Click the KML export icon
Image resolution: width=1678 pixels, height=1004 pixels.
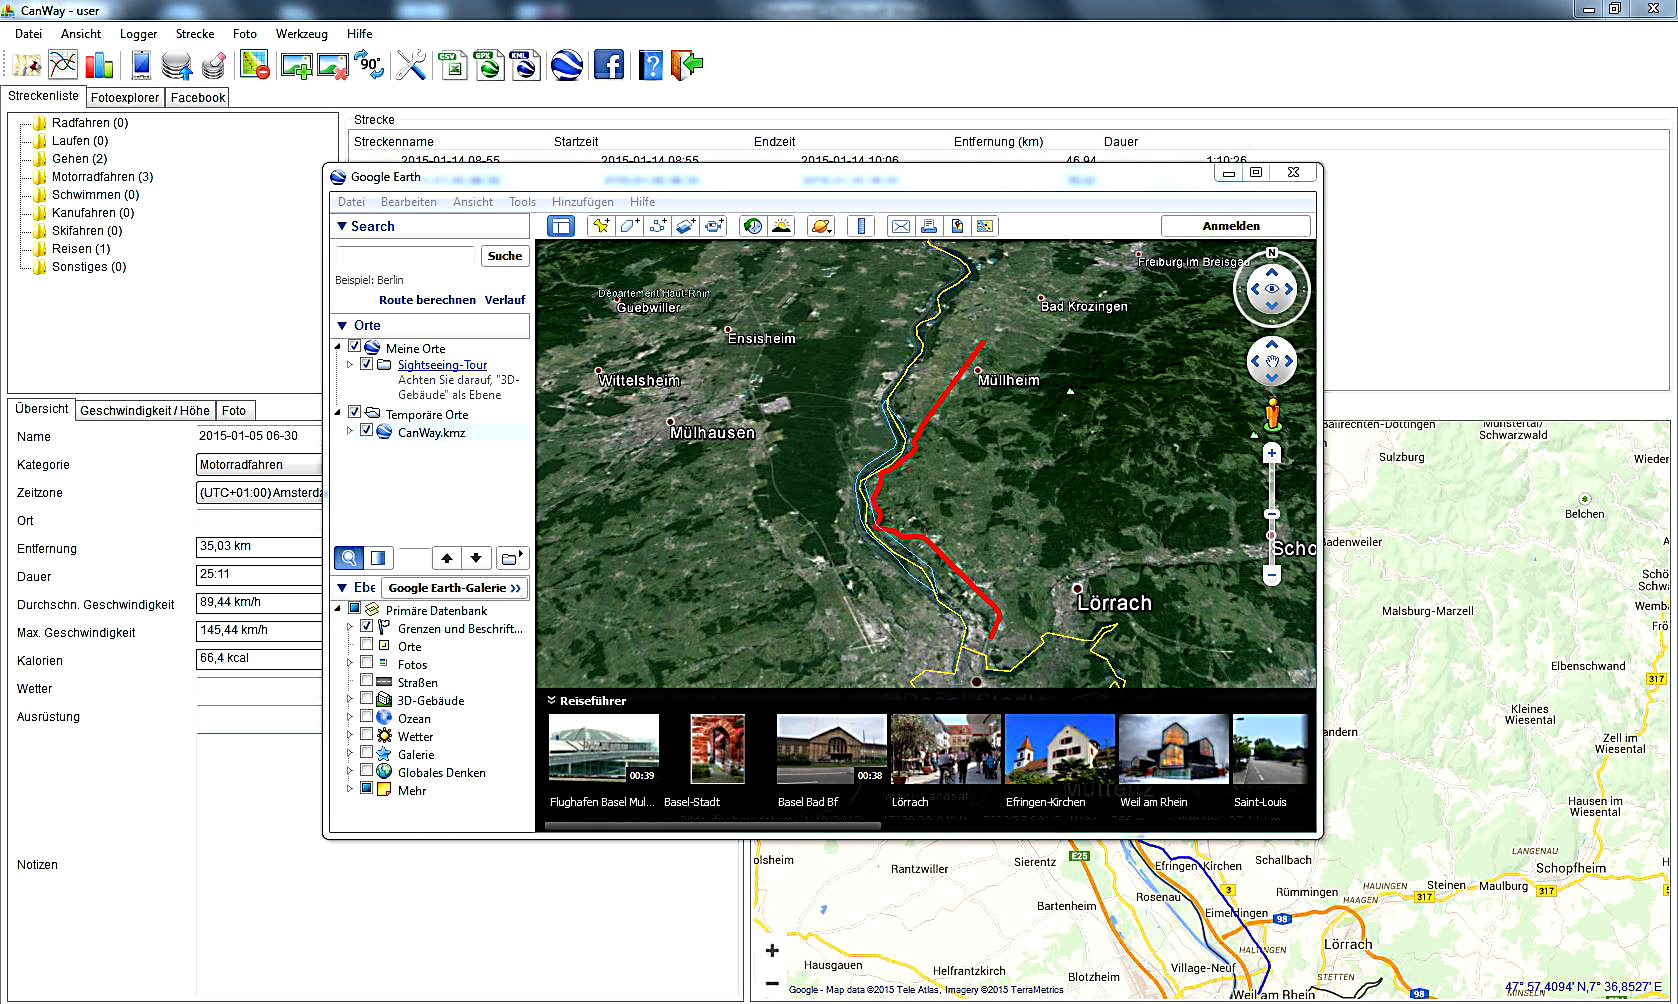(524, 66)
